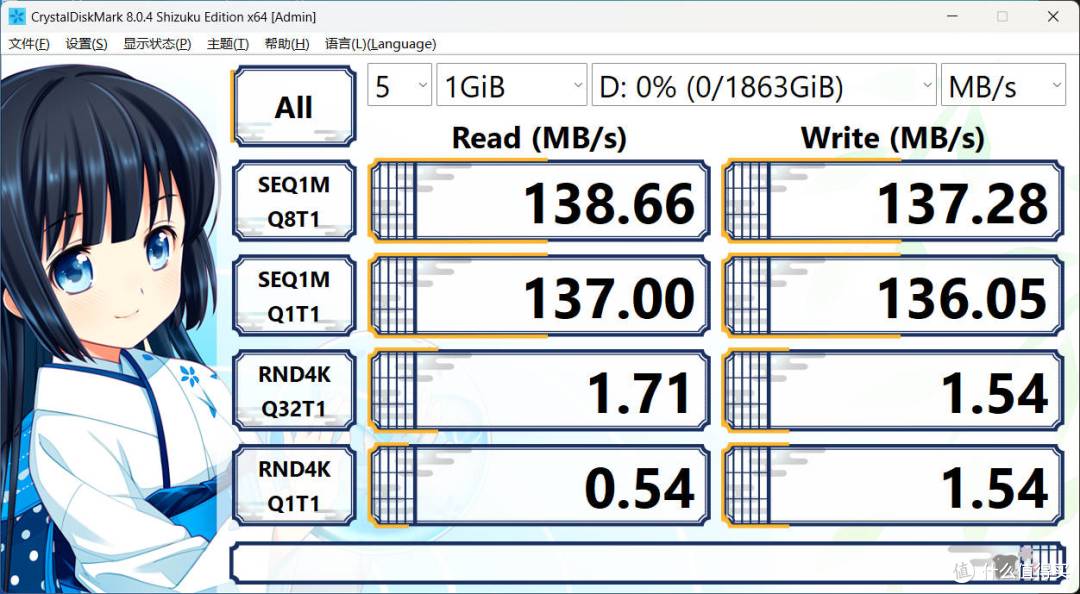Click the RND4K Q1T1 read value 0.54
The image size is (1080, 594).
[539, 486]
